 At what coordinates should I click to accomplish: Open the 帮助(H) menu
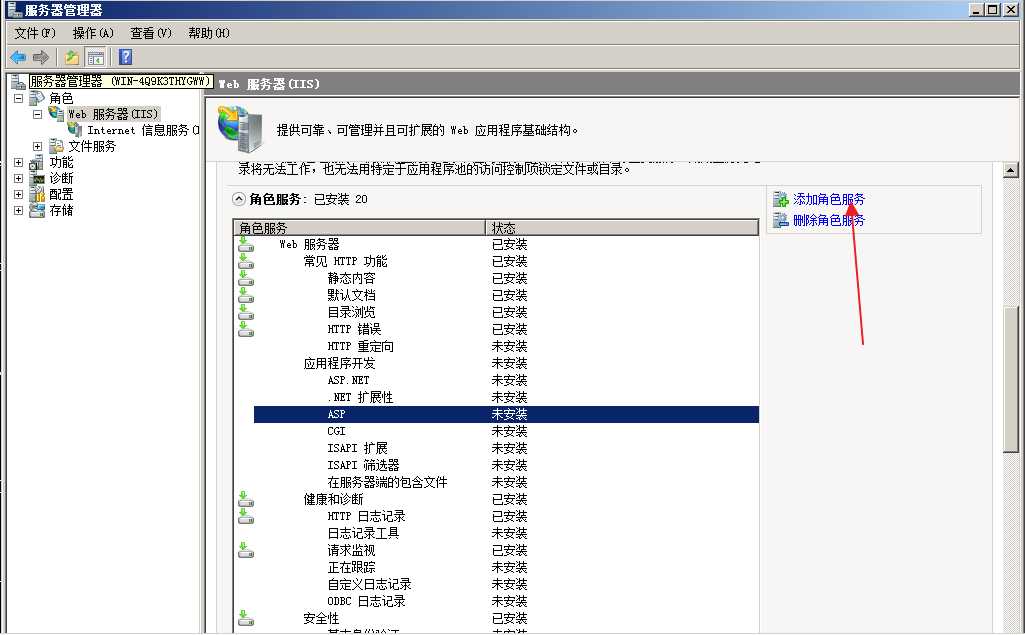click(x=209, y=33)
